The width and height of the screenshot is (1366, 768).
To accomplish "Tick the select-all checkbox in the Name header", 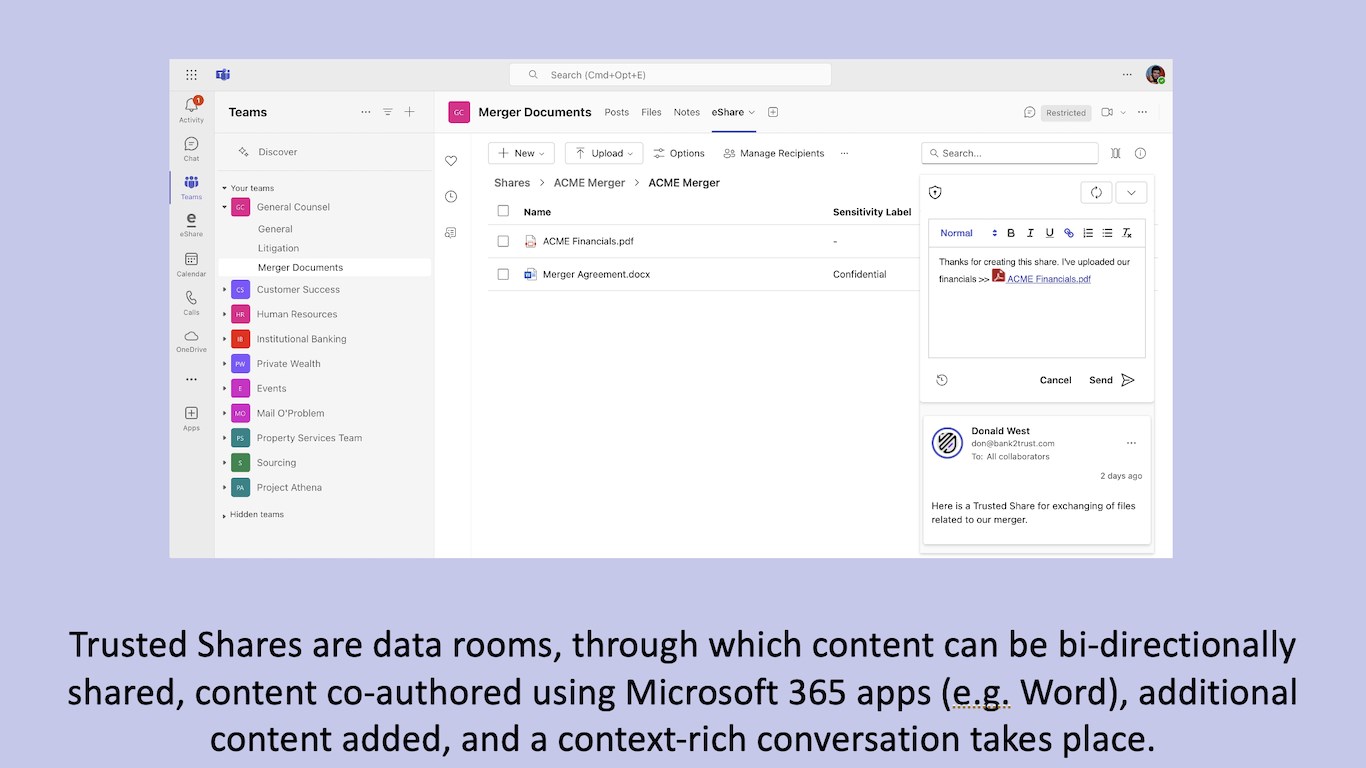I will pos(503,211).
